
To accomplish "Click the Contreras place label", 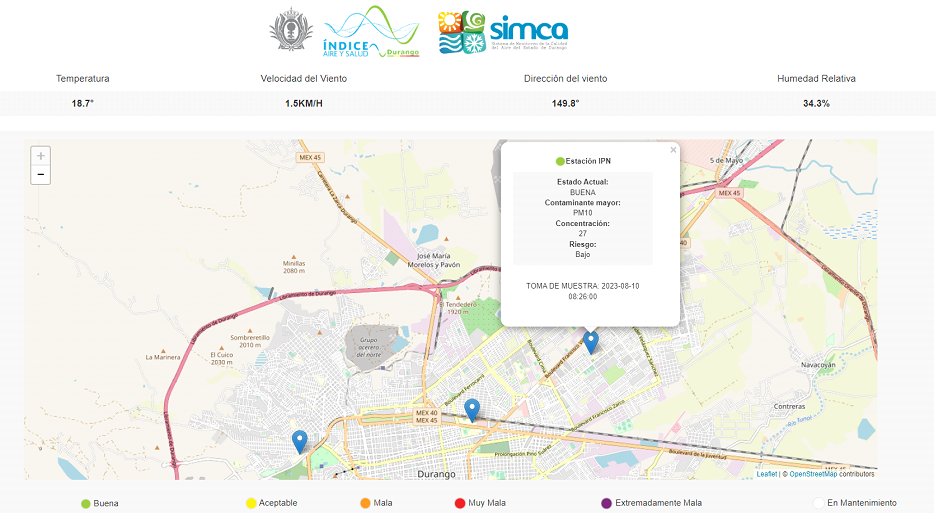I will [789, 406].
